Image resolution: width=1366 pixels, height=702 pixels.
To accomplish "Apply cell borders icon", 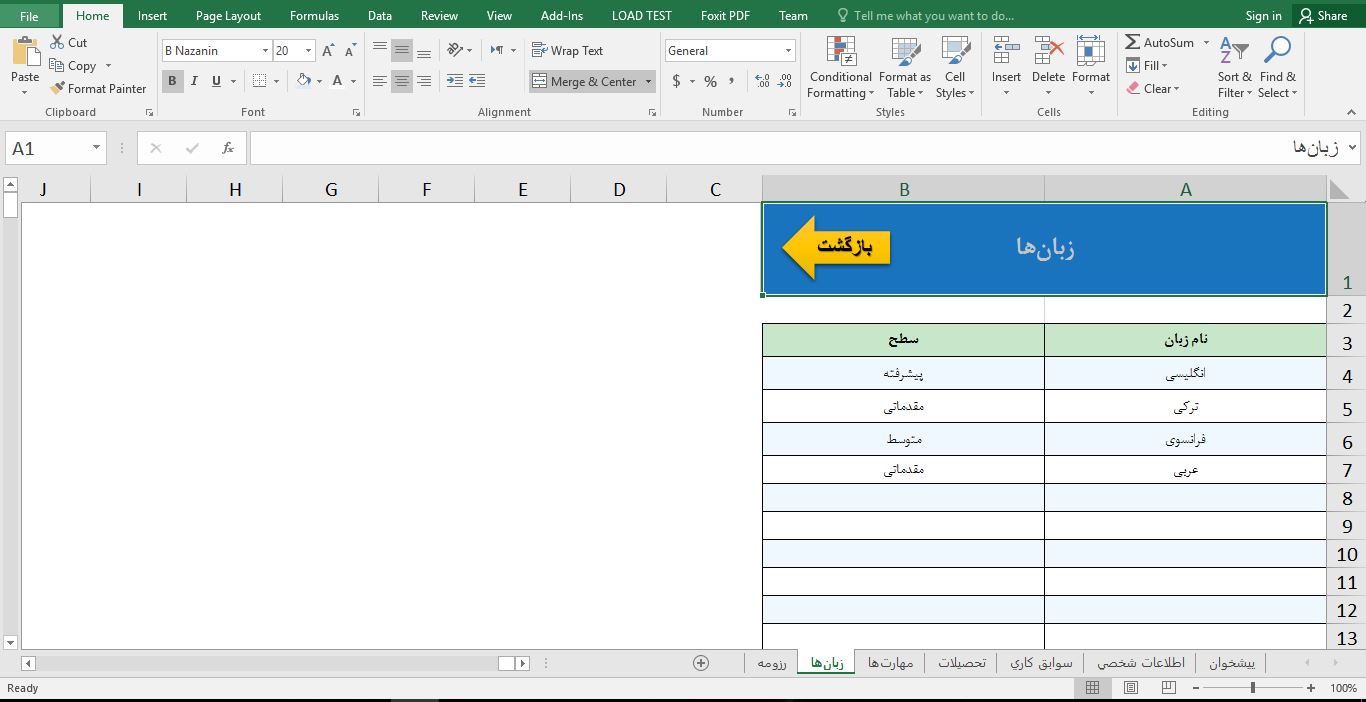I will click(259, 81).
